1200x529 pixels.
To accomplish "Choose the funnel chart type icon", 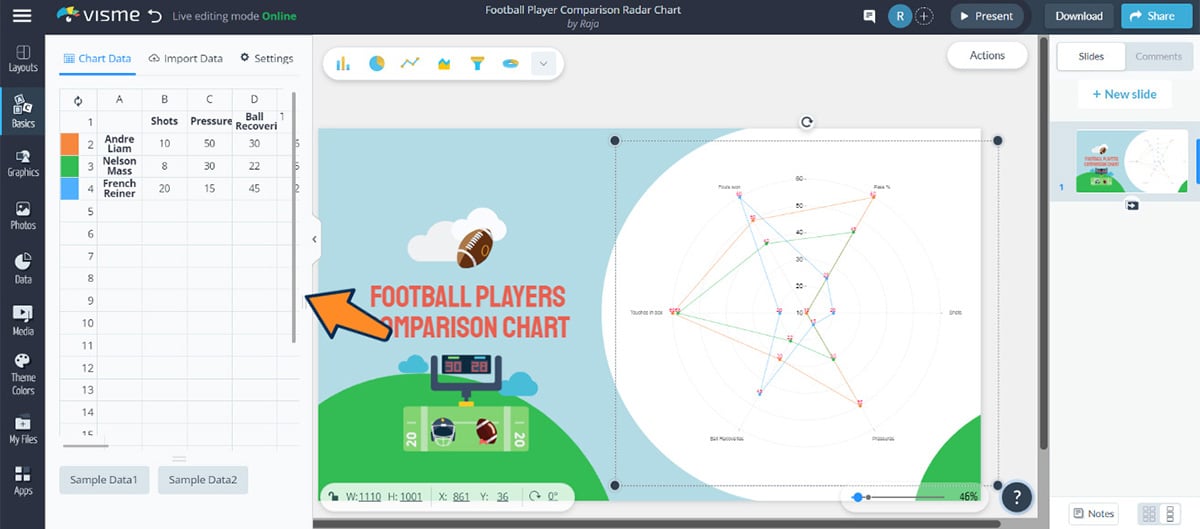I will pos(477,63).
